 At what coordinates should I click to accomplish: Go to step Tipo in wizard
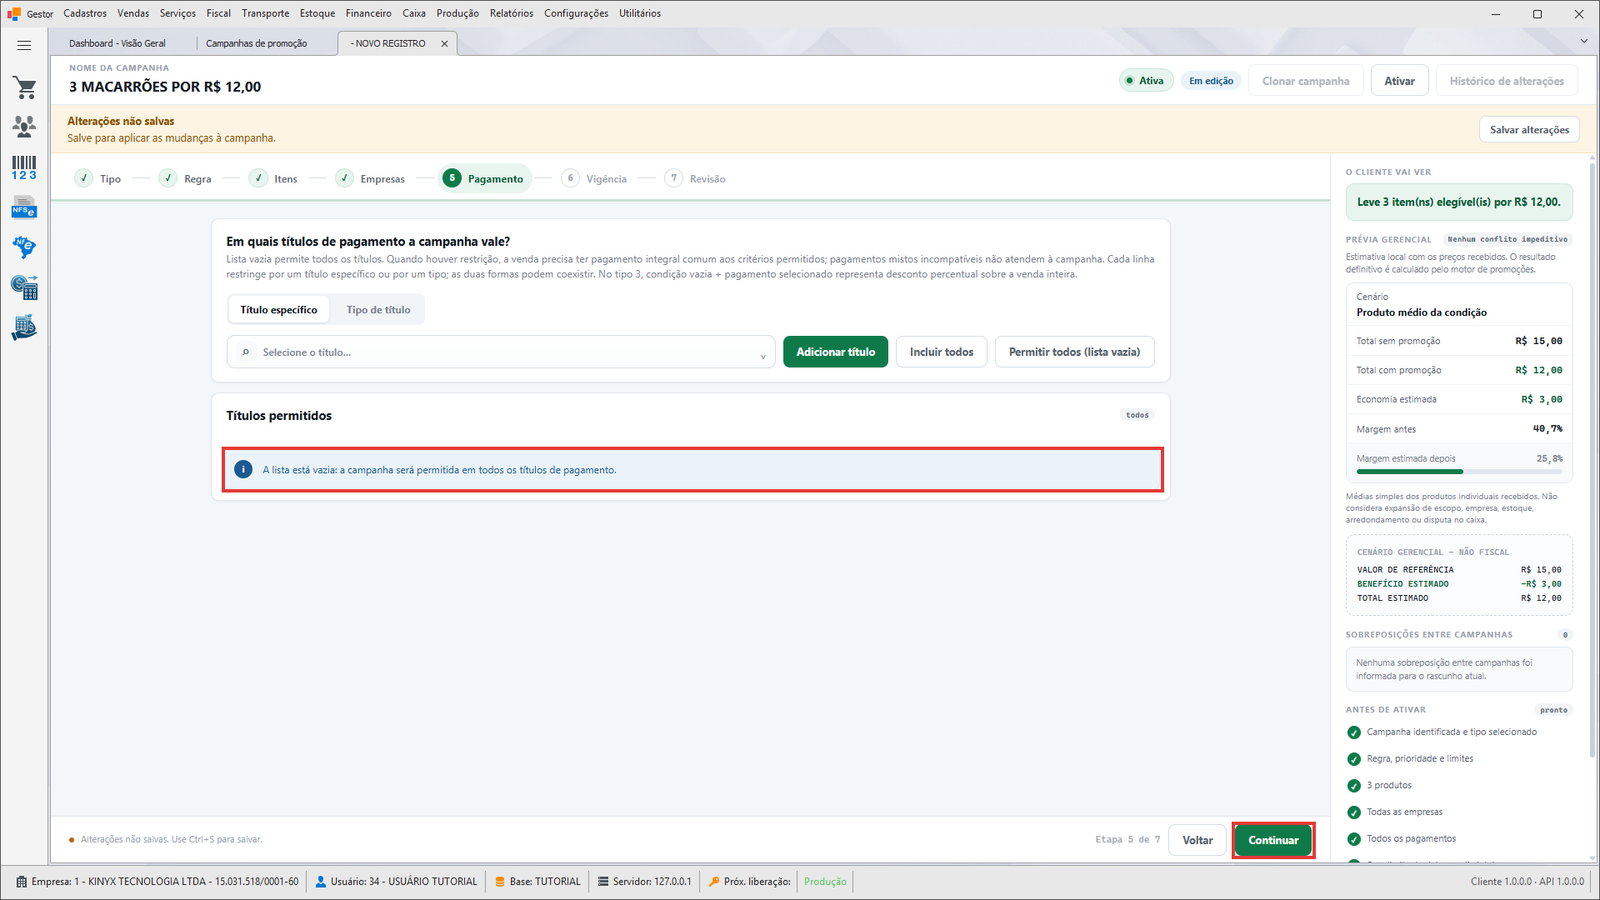[x=98, y=179]
